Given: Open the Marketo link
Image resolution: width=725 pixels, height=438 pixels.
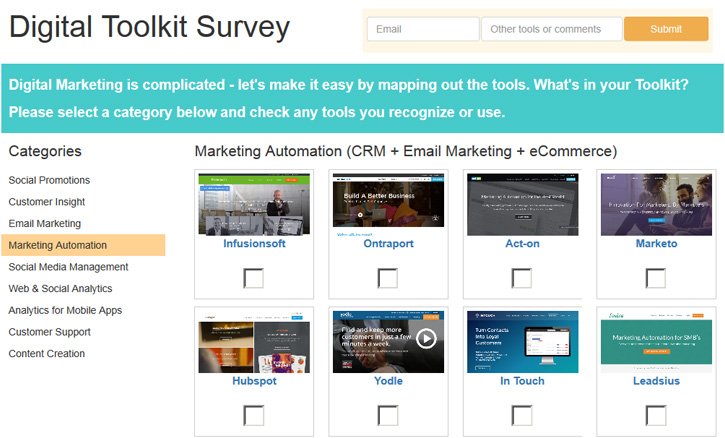Looking at the screenshot, I should coord(657,243).
